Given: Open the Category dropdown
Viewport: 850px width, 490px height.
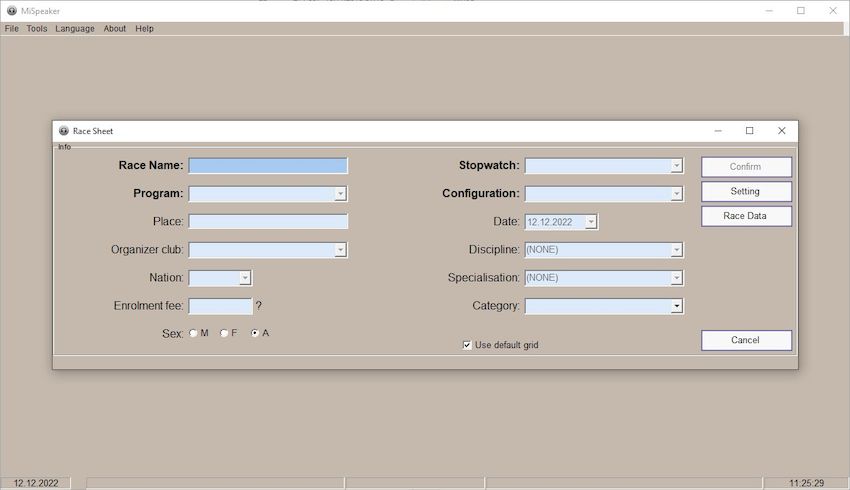Looking at the screenshot, I should click(x=676, y=306).
